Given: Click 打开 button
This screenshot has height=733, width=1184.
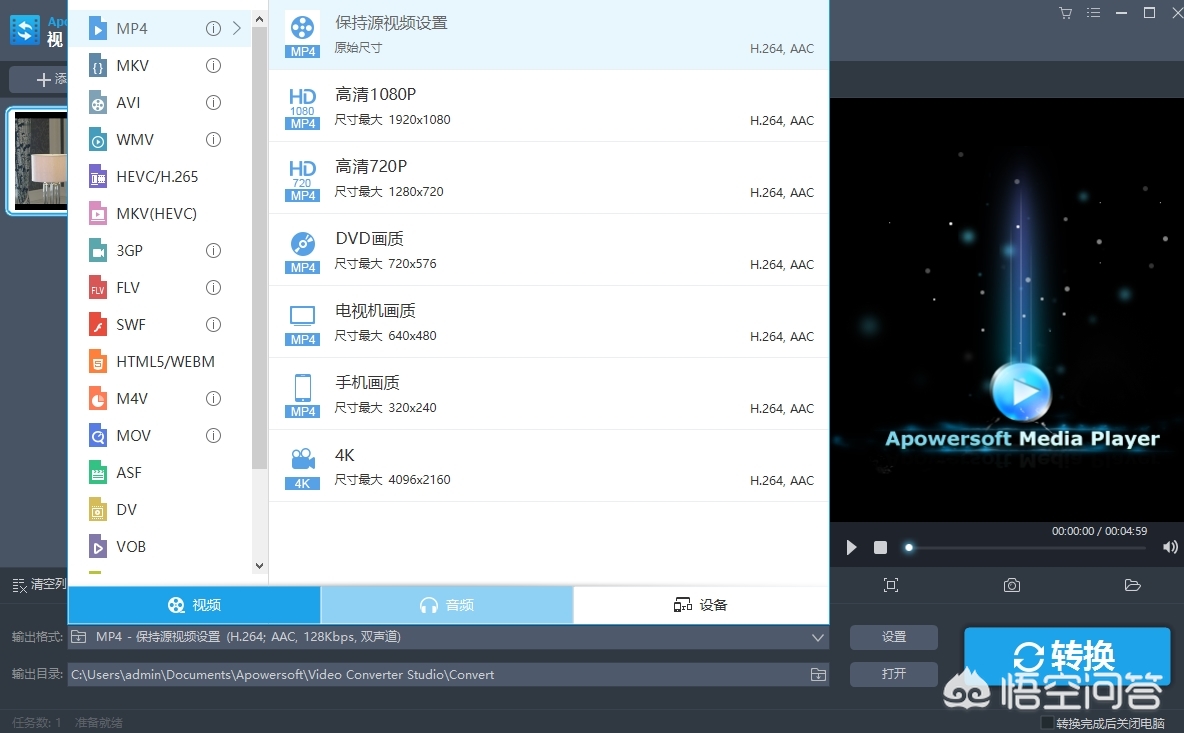Looking at the screenshot, I should point(894,673).
